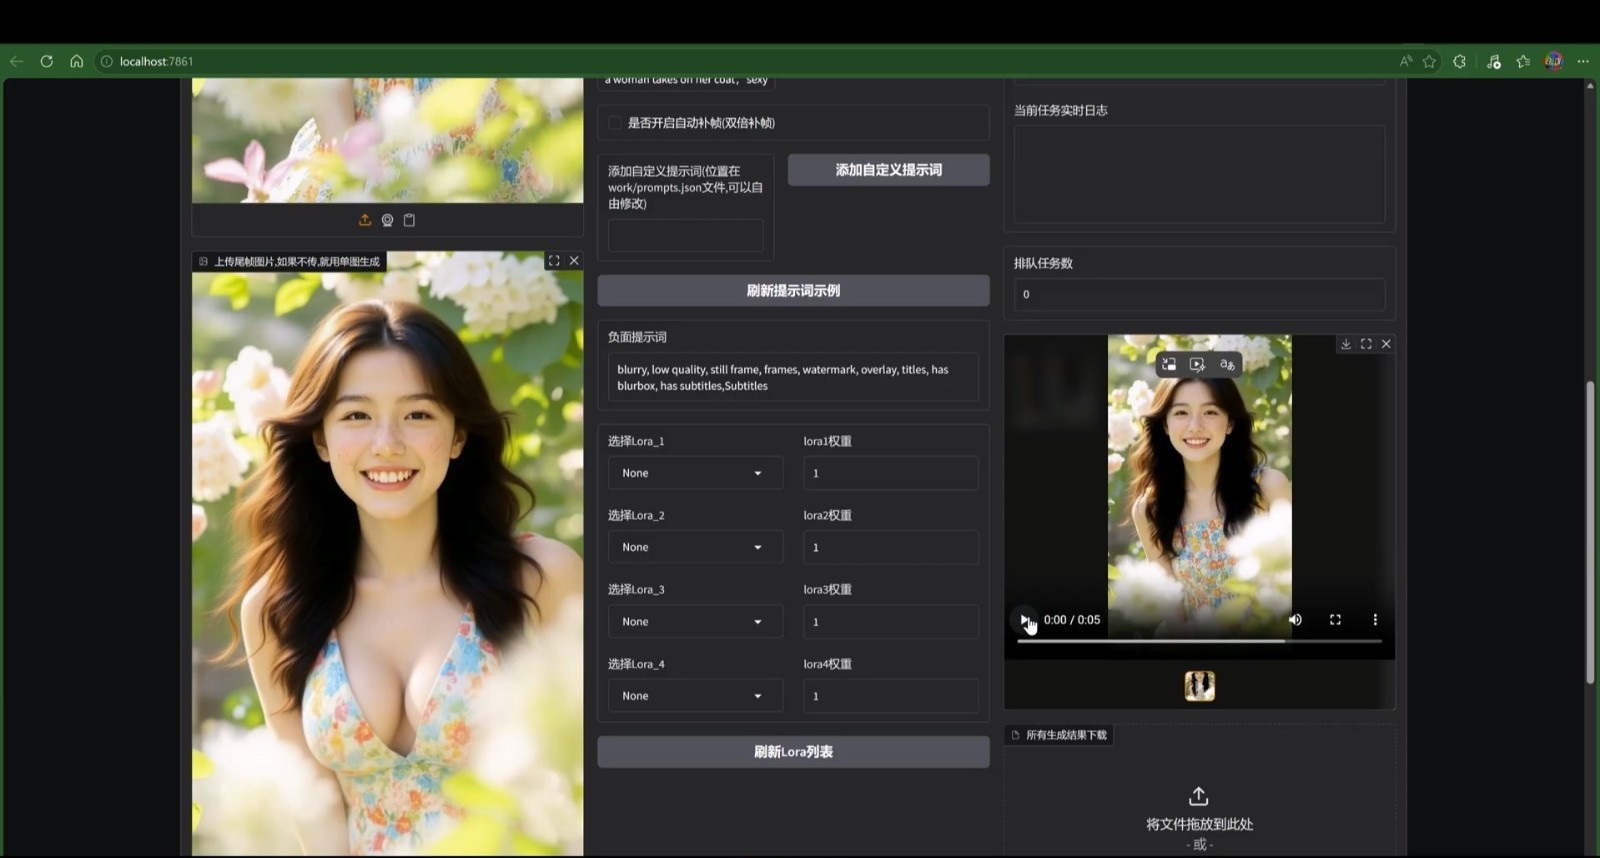Screen dimensions: 1600x858
Task: Expand the tail frame image to fullscreen
Action: 553,261
